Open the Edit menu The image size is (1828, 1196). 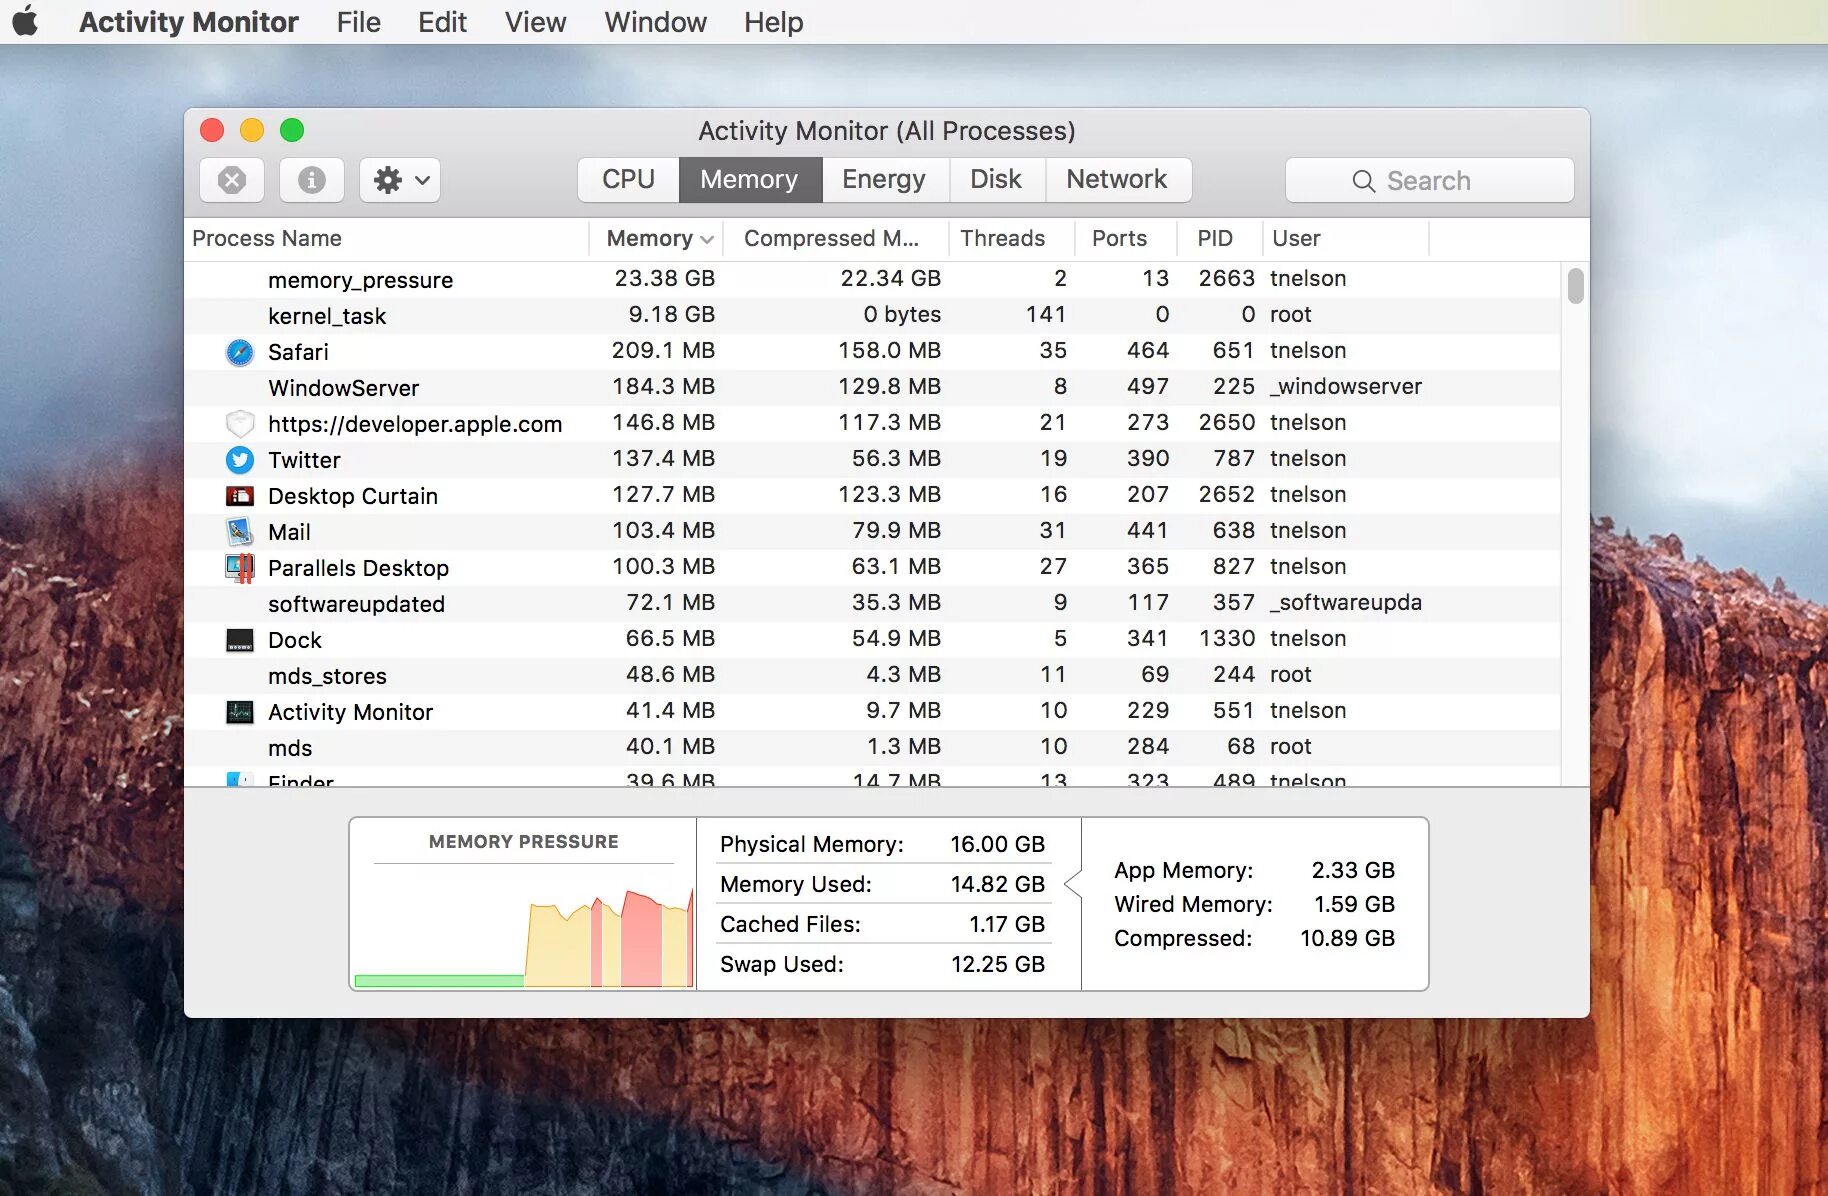tap(442, 22)
